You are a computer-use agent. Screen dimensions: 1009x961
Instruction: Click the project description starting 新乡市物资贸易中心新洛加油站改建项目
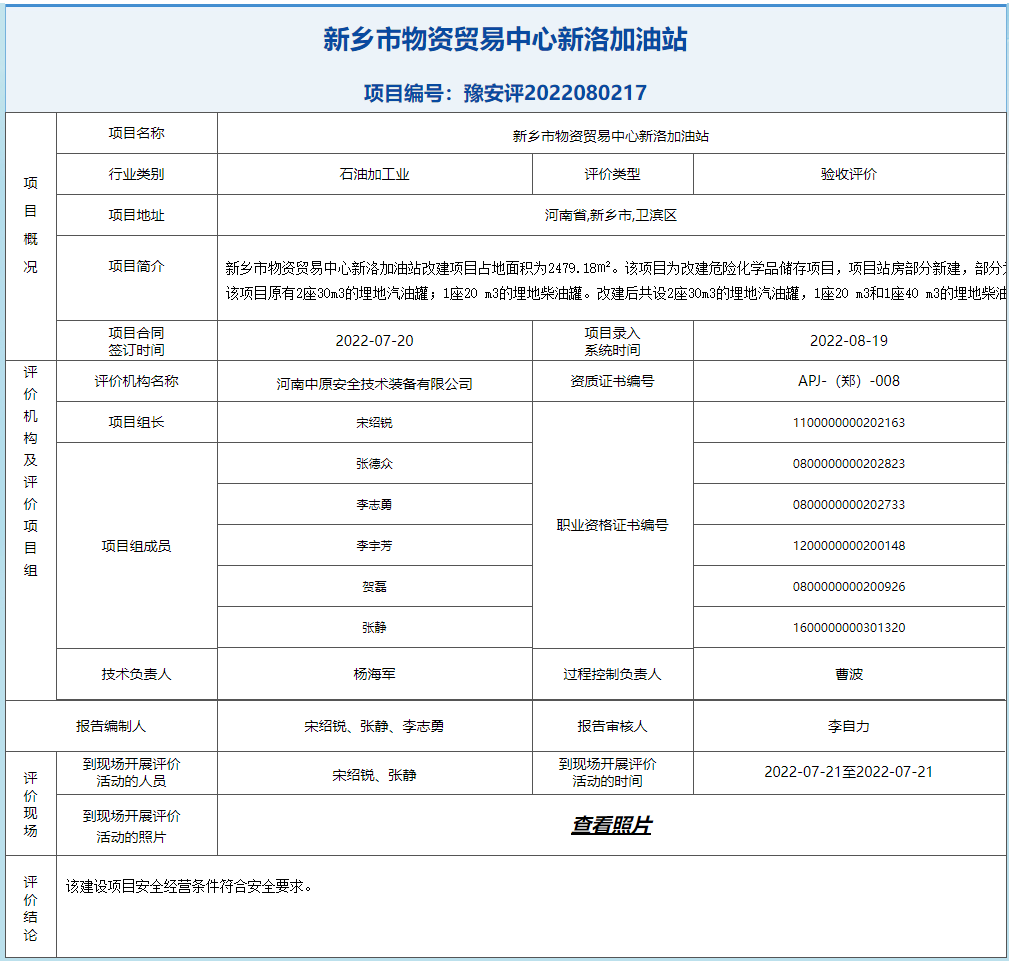click(x=615, y=281)
